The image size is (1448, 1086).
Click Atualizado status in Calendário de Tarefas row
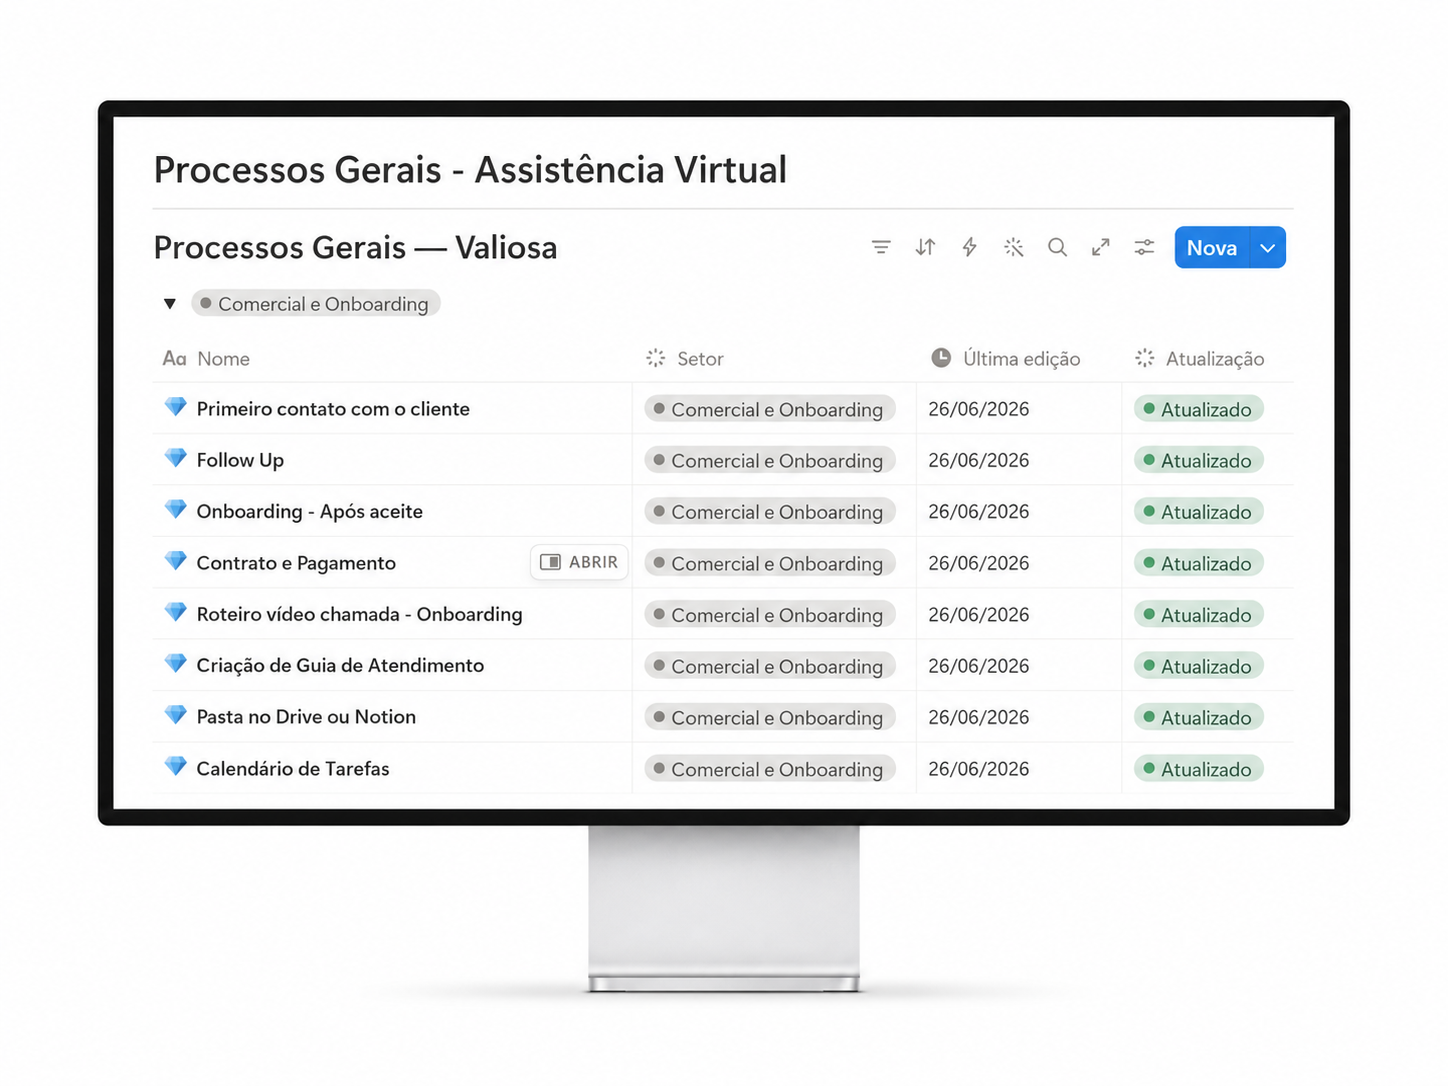point(1198,769)
